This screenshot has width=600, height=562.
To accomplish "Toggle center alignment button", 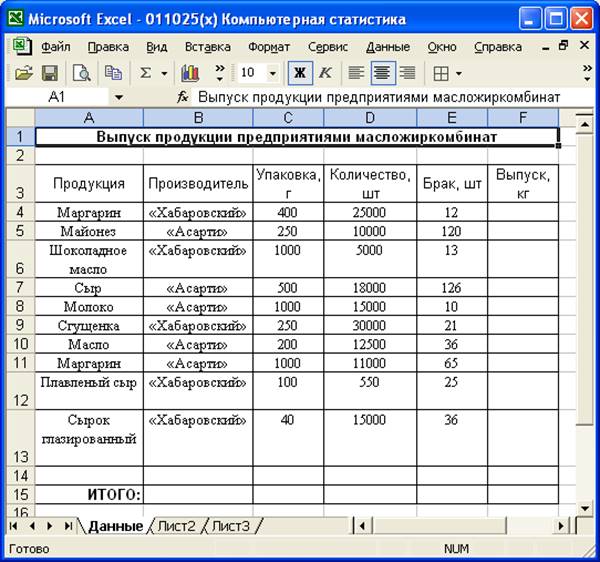I will click(x=382, y=73).
